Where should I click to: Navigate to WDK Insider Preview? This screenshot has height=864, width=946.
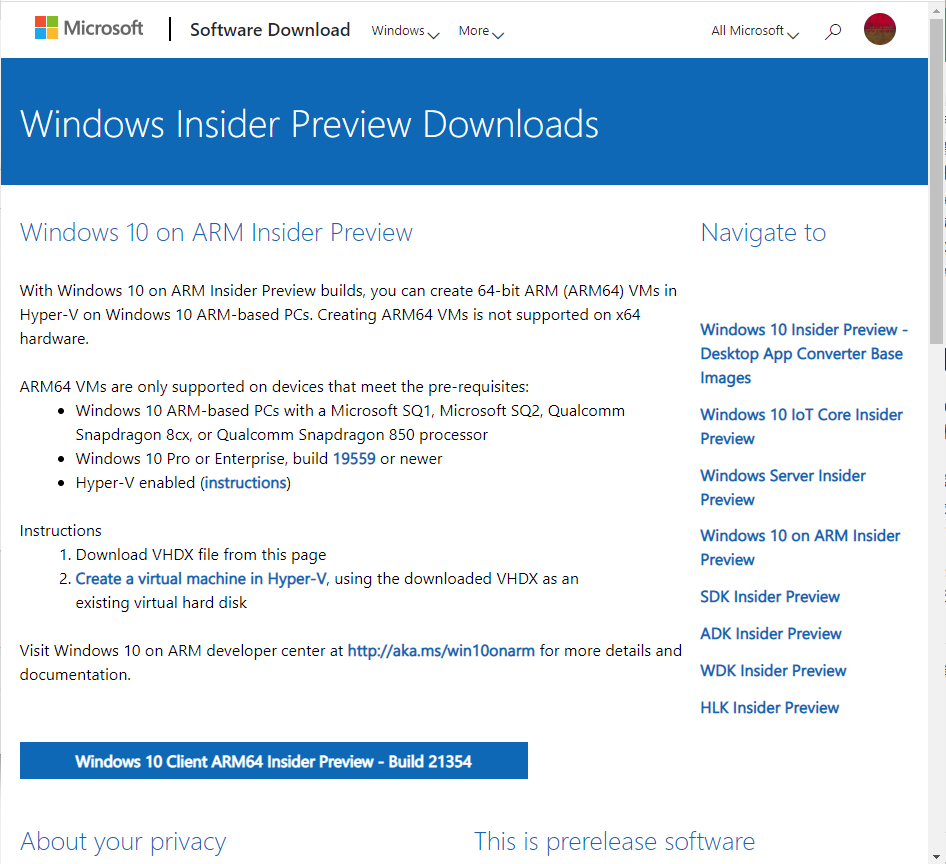[x=773, y=670]
